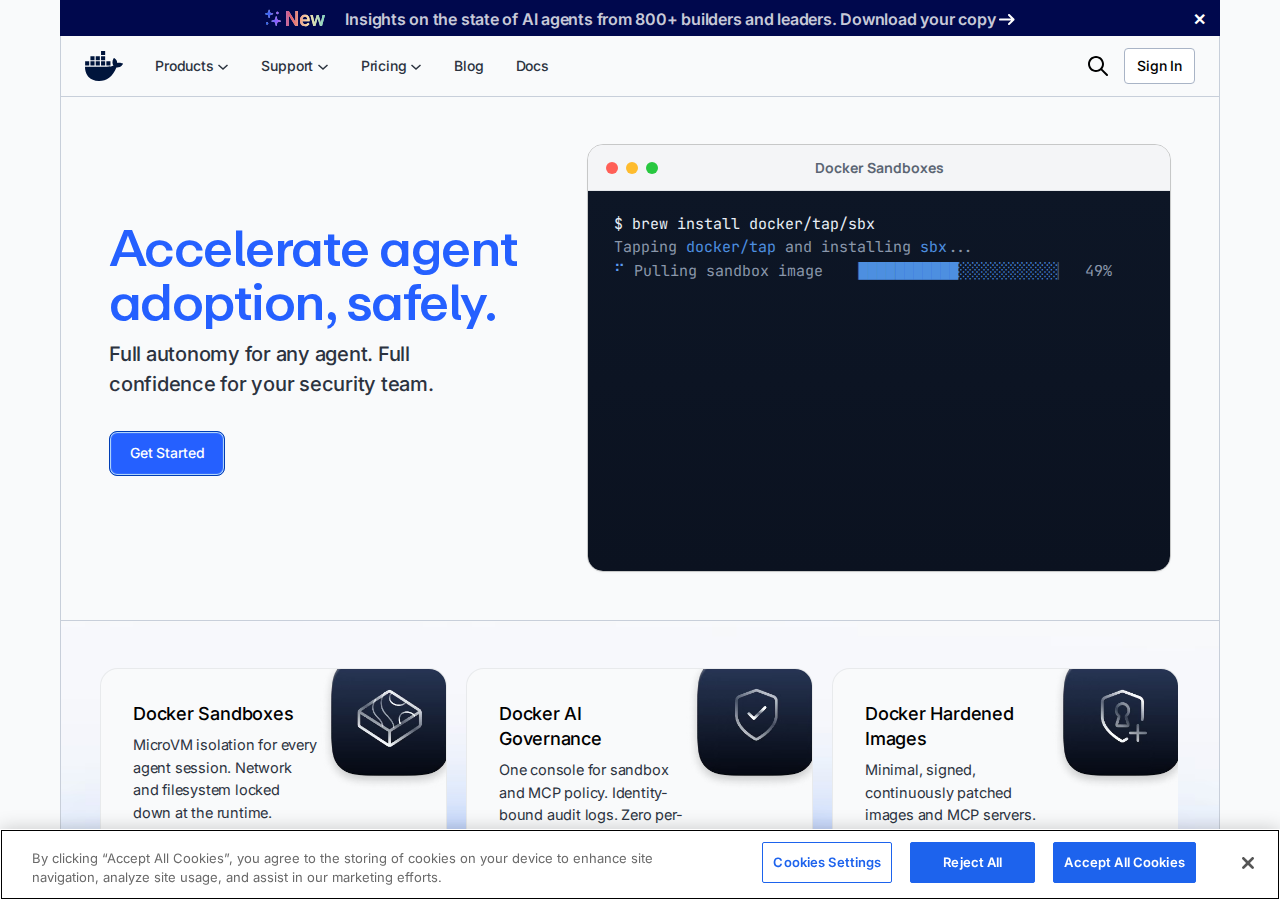Click the "Docker Sandboxes" terminal window title
This screenshot has height=900, width=1280.
[879, 168]
